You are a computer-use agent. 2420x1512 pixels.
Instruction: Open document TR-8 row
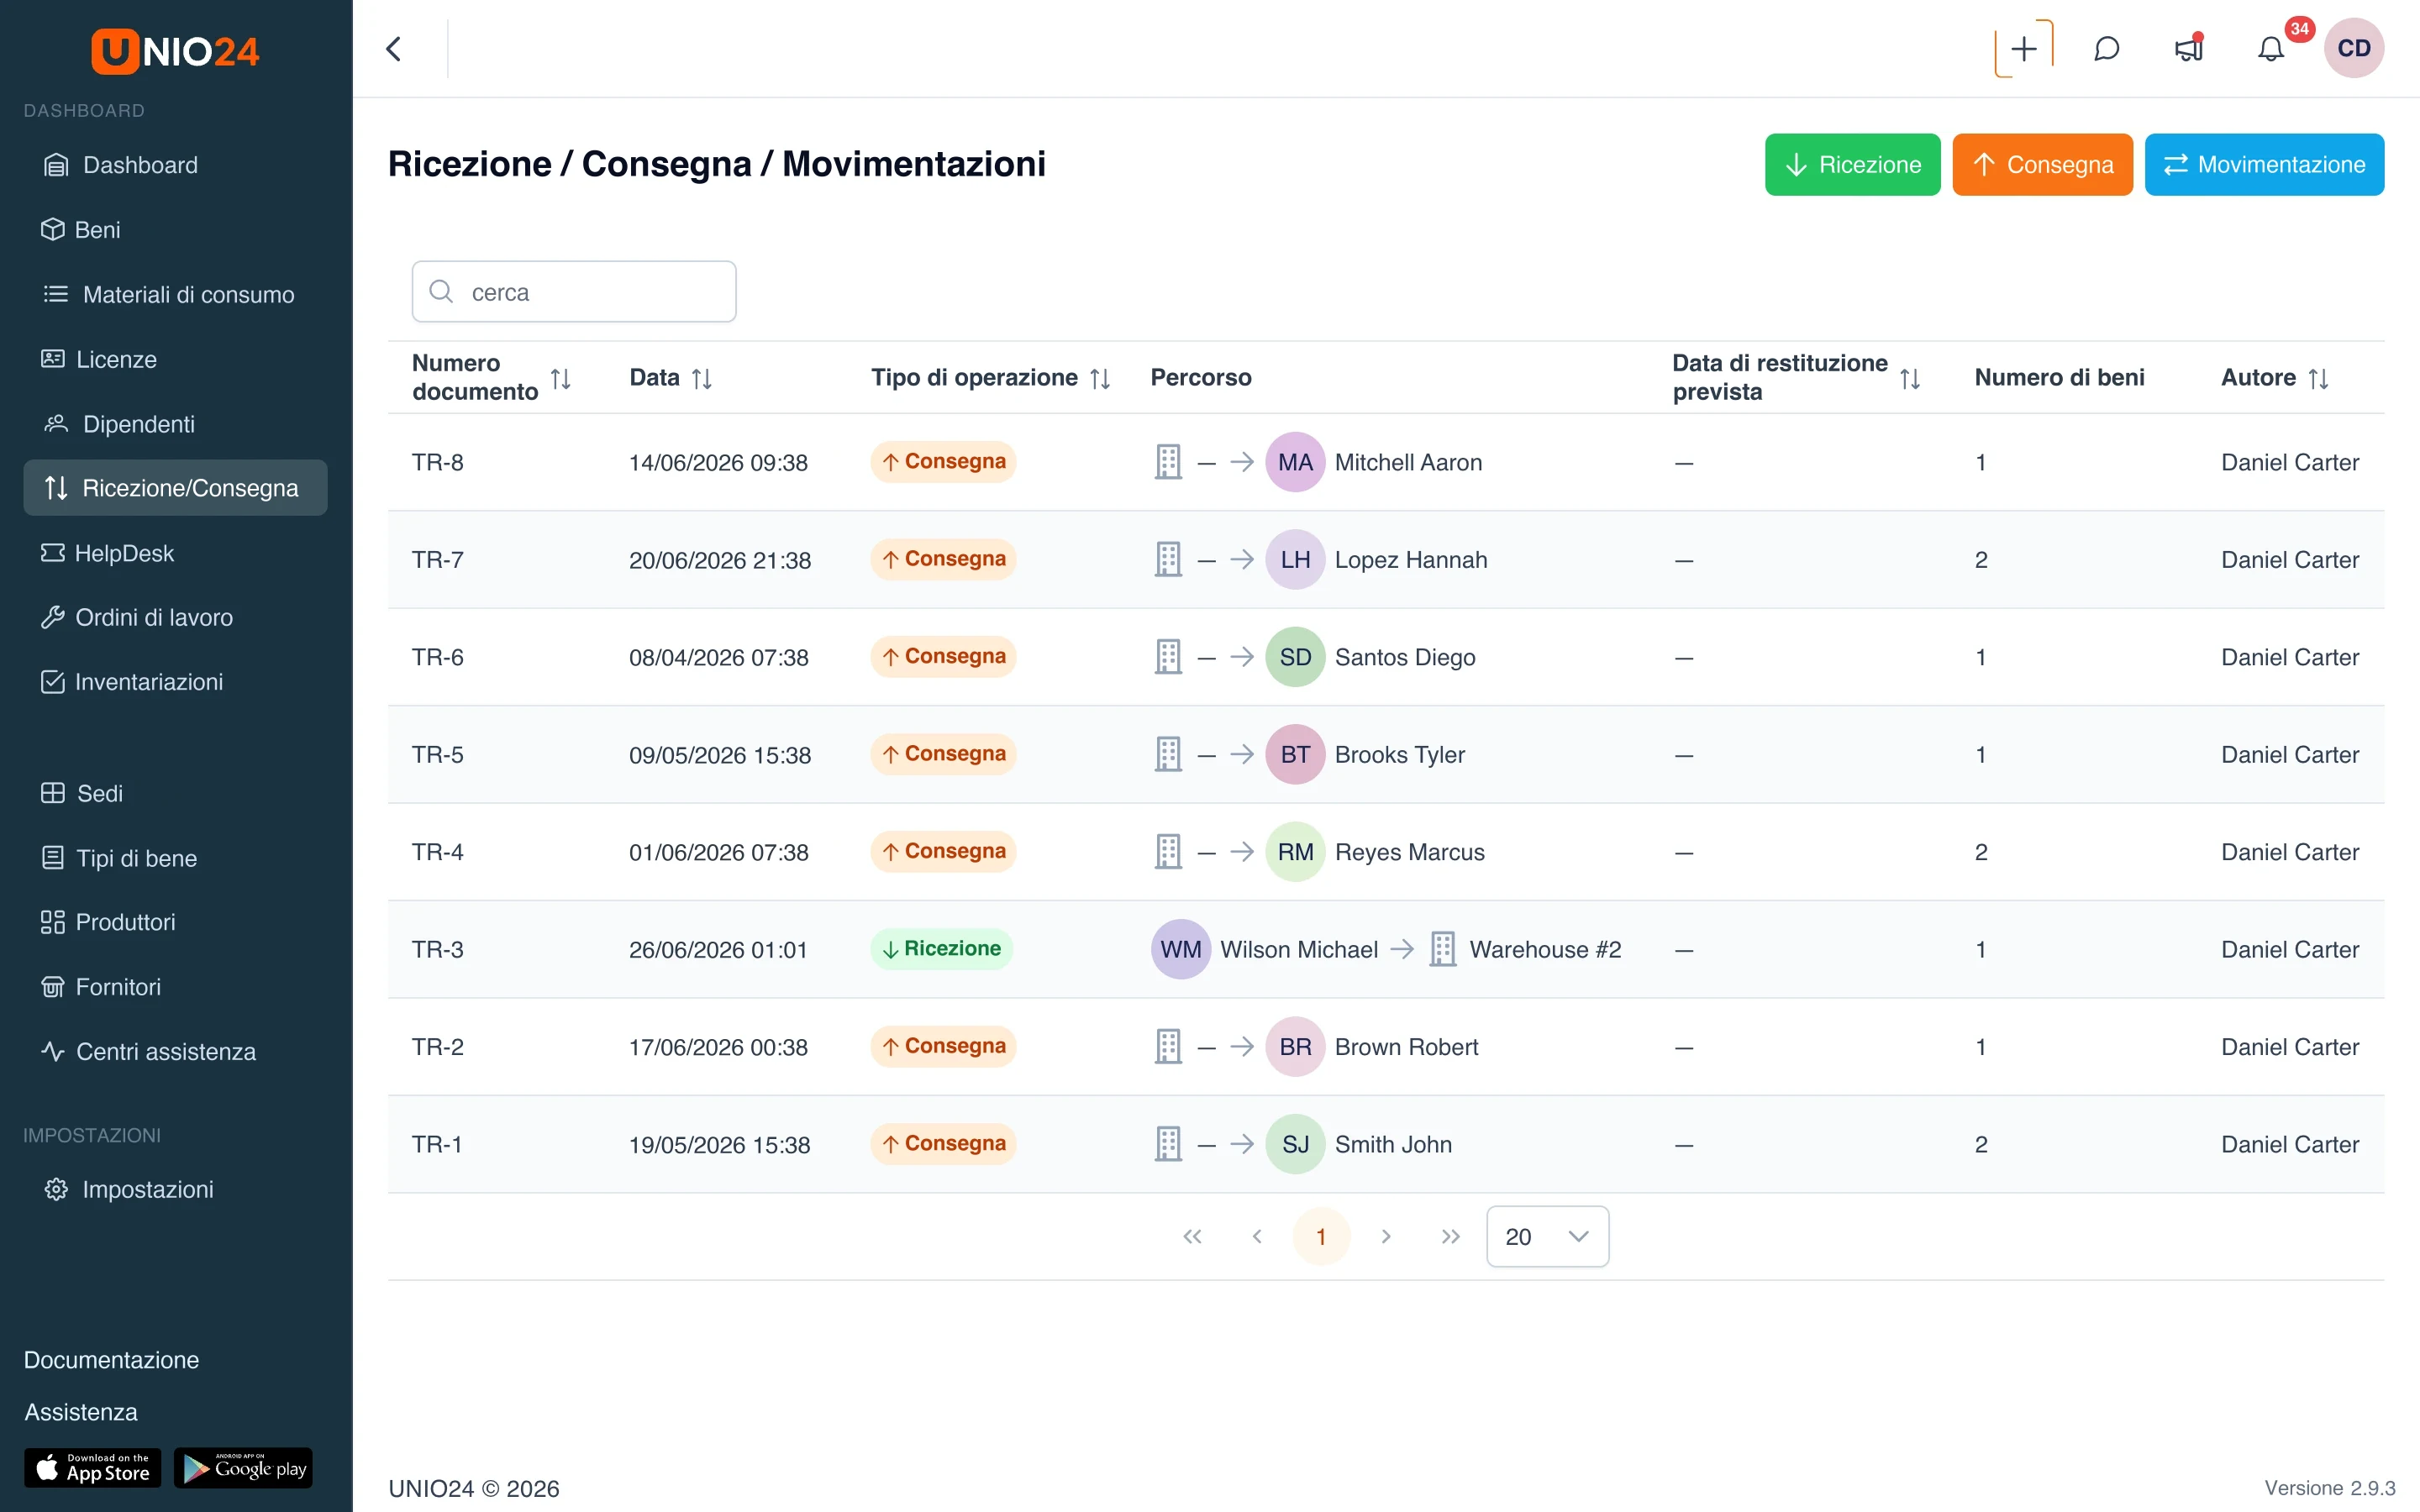[x=1386, y=462]
